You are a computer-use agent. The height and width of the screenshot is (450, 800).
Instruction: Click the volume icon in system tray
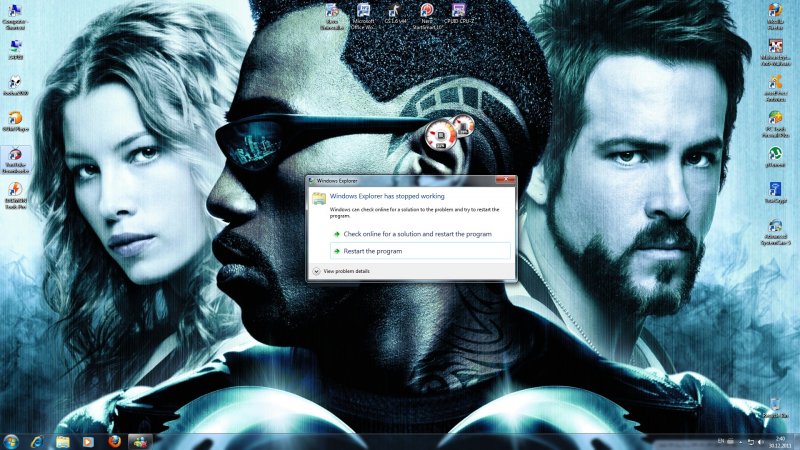761,442
